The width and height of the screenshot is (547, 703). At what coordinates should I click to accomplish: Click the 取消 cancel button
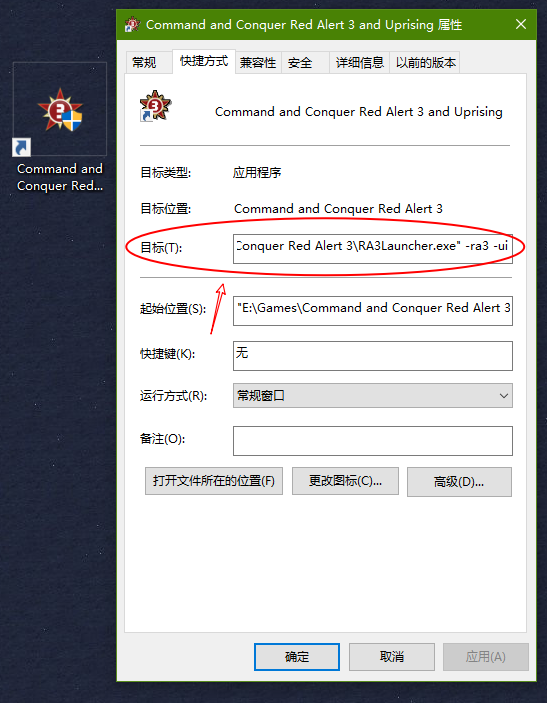[x=392, y=657]
